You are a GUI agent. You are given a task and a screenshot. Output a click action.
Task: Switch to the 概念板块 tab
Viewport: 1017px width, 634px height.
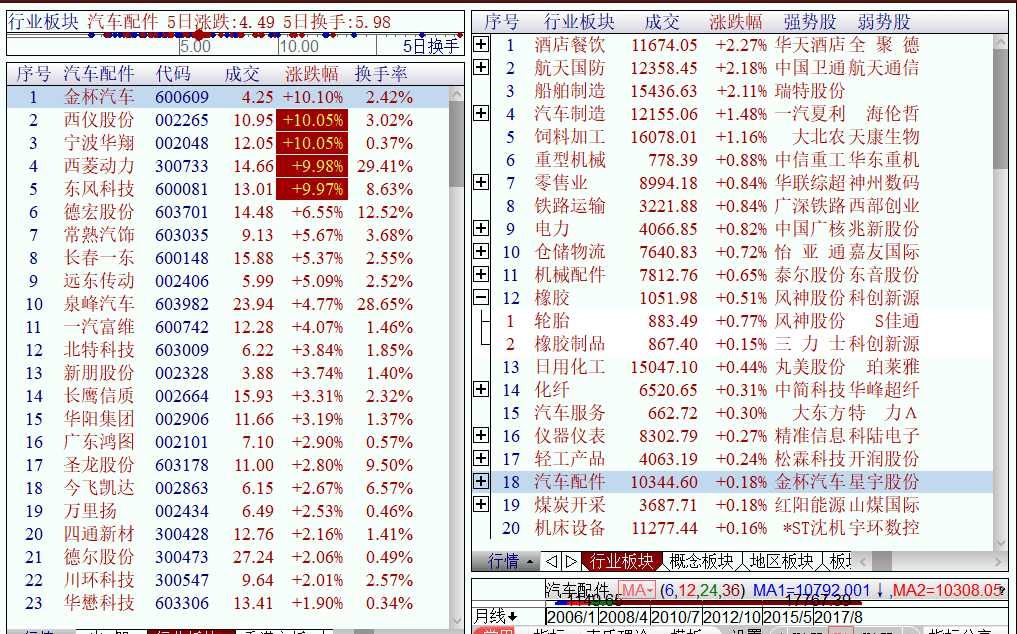point(701,561)
